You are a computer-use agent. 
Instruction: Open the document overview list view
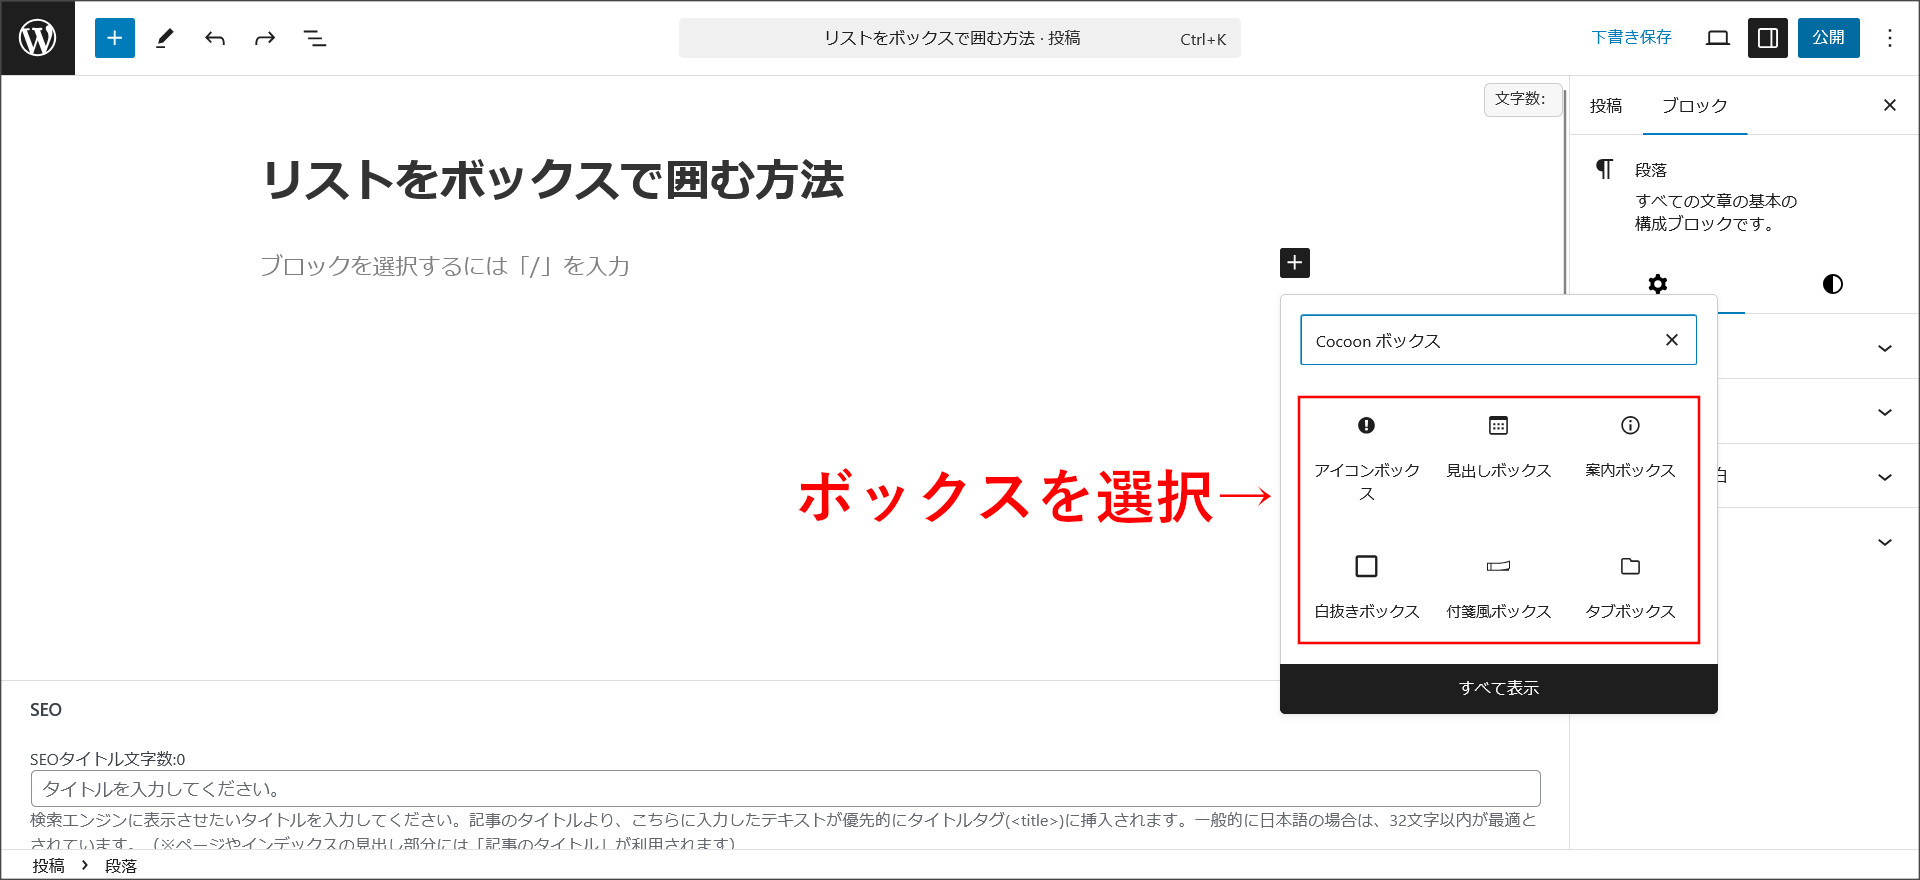pos(315,38)
